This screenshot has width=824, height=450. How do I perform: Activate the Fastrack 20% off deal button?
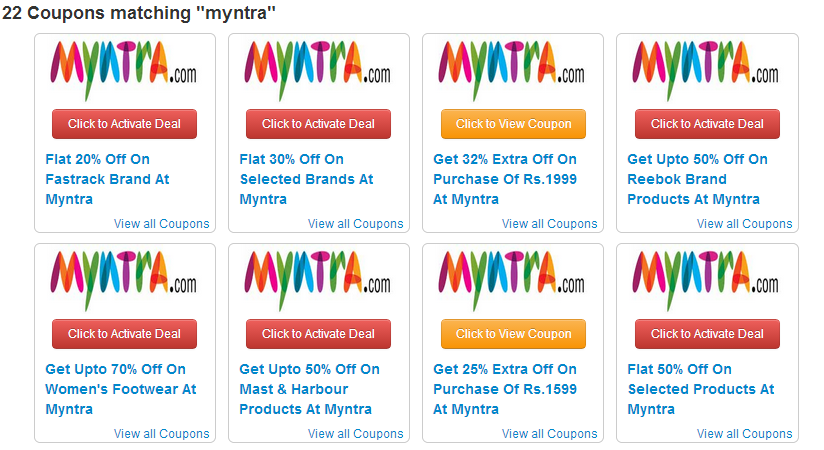(124, 124)
